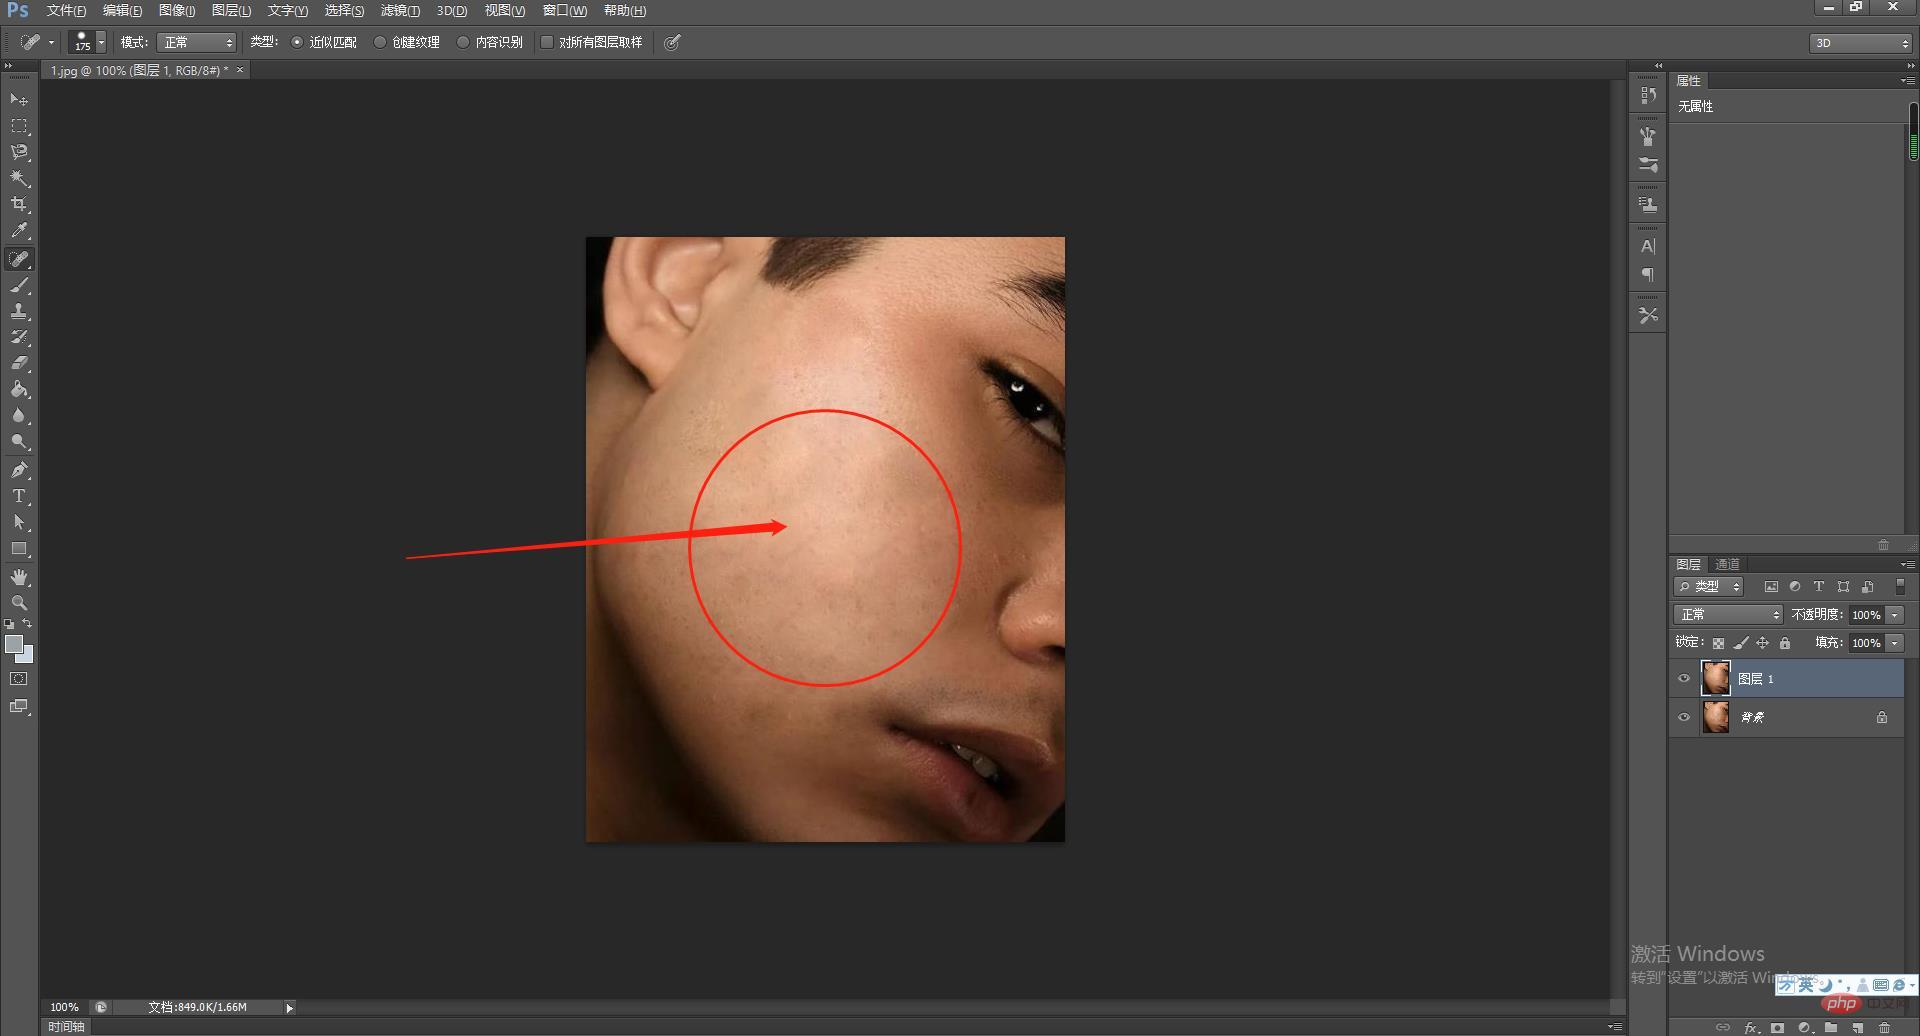Screen dimensions: 1920x1036
Task: Open the 3D workspace dropdown
Action: 1860,43
